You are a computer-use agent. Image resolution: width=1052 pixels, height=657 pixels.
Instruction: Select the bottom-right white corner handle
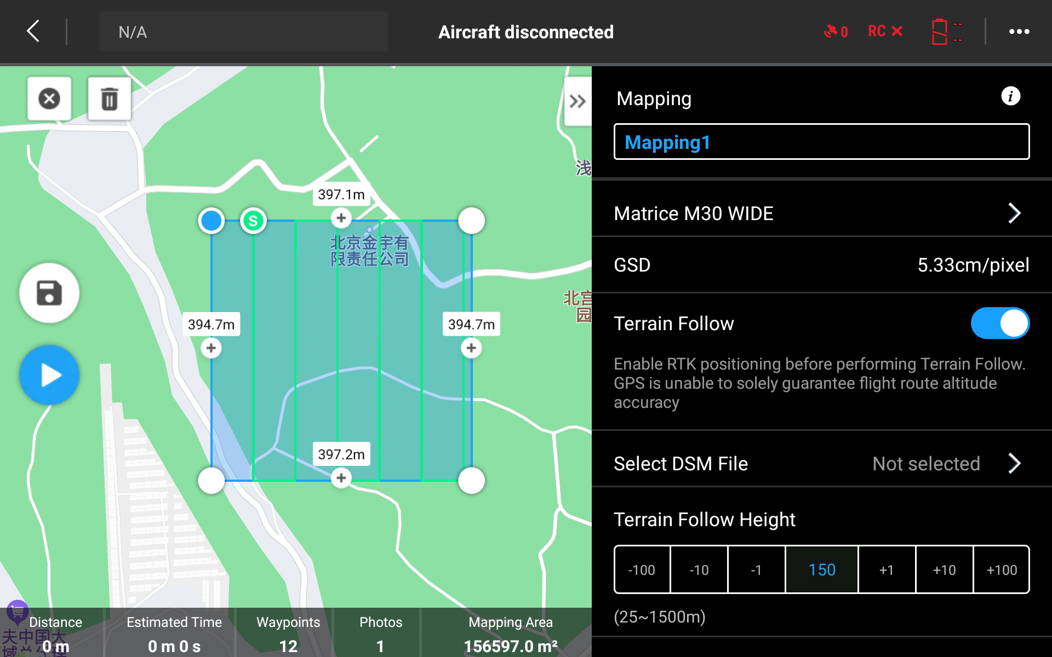pyautogui.click(x=471, y=481)
